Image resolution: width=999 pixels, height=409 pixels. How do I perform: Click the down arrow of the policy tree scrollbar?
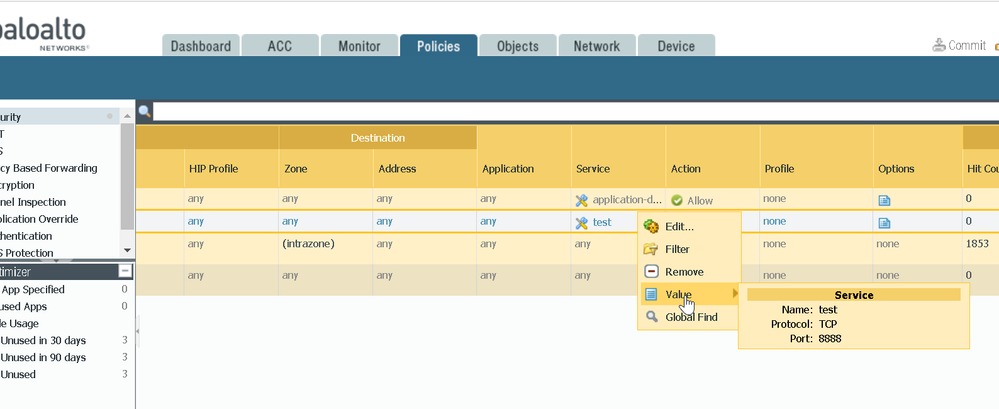point(127,250)
